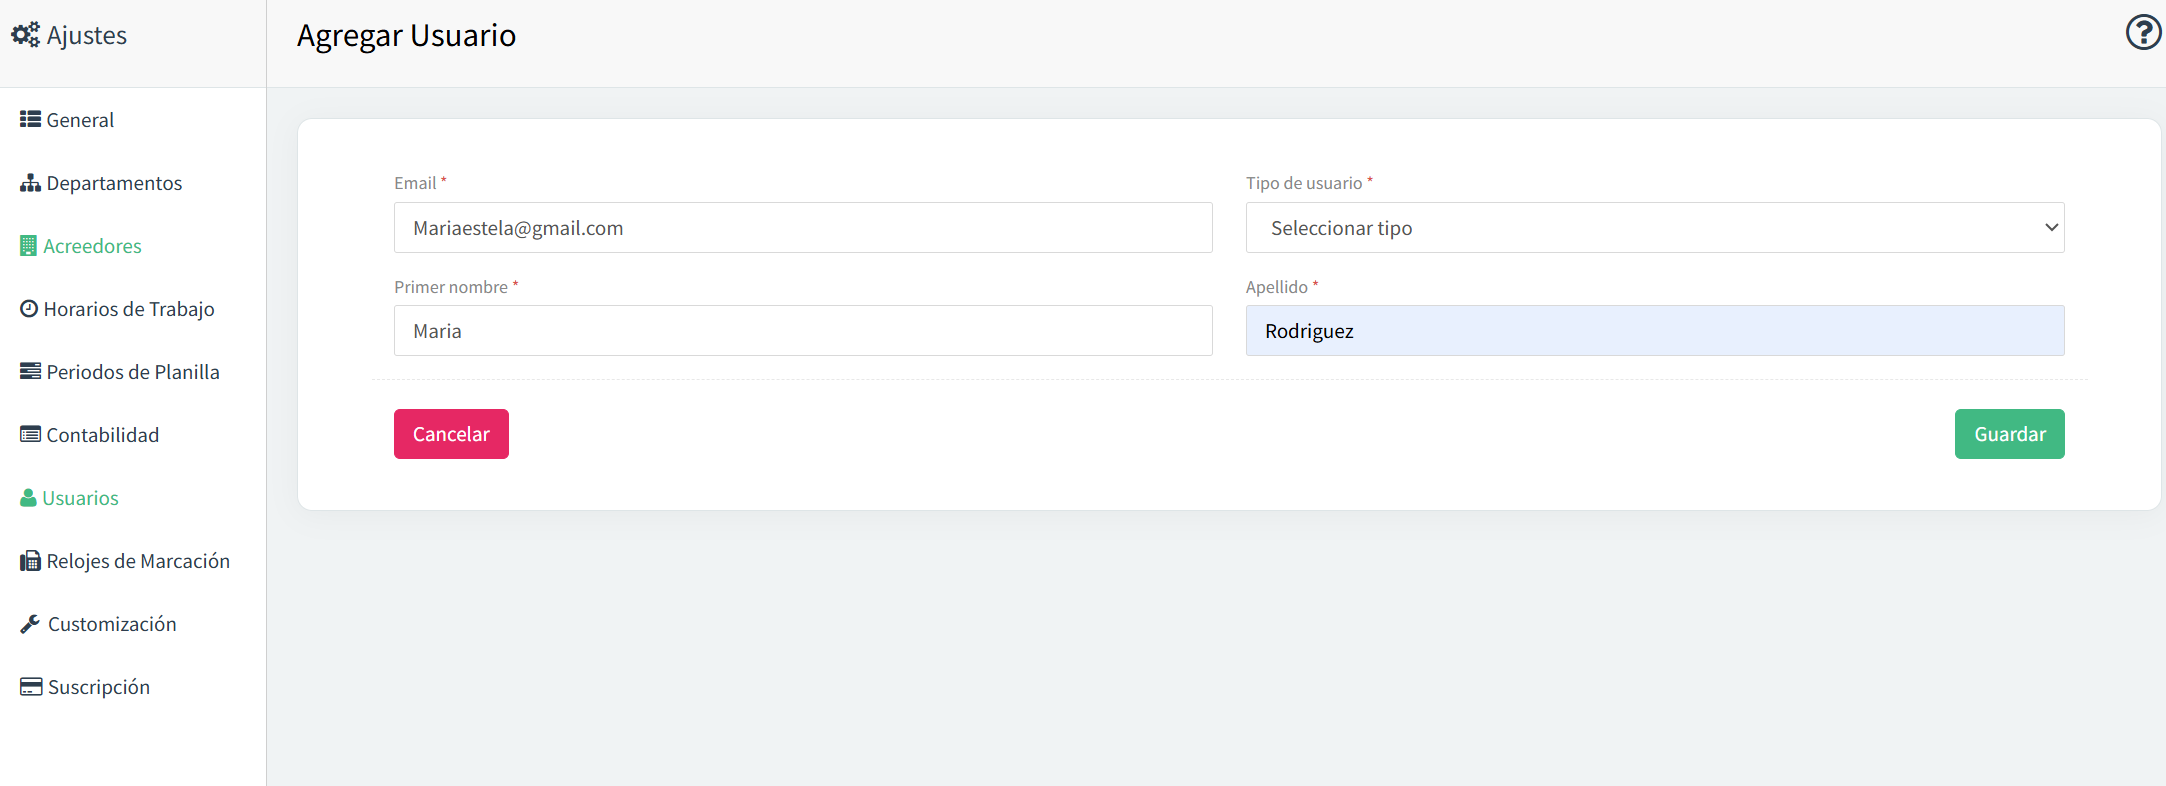Click the Departamentos org-chart icon
Screen dimensions: 2166x786
pyautogui.click(x=30, y=183)
